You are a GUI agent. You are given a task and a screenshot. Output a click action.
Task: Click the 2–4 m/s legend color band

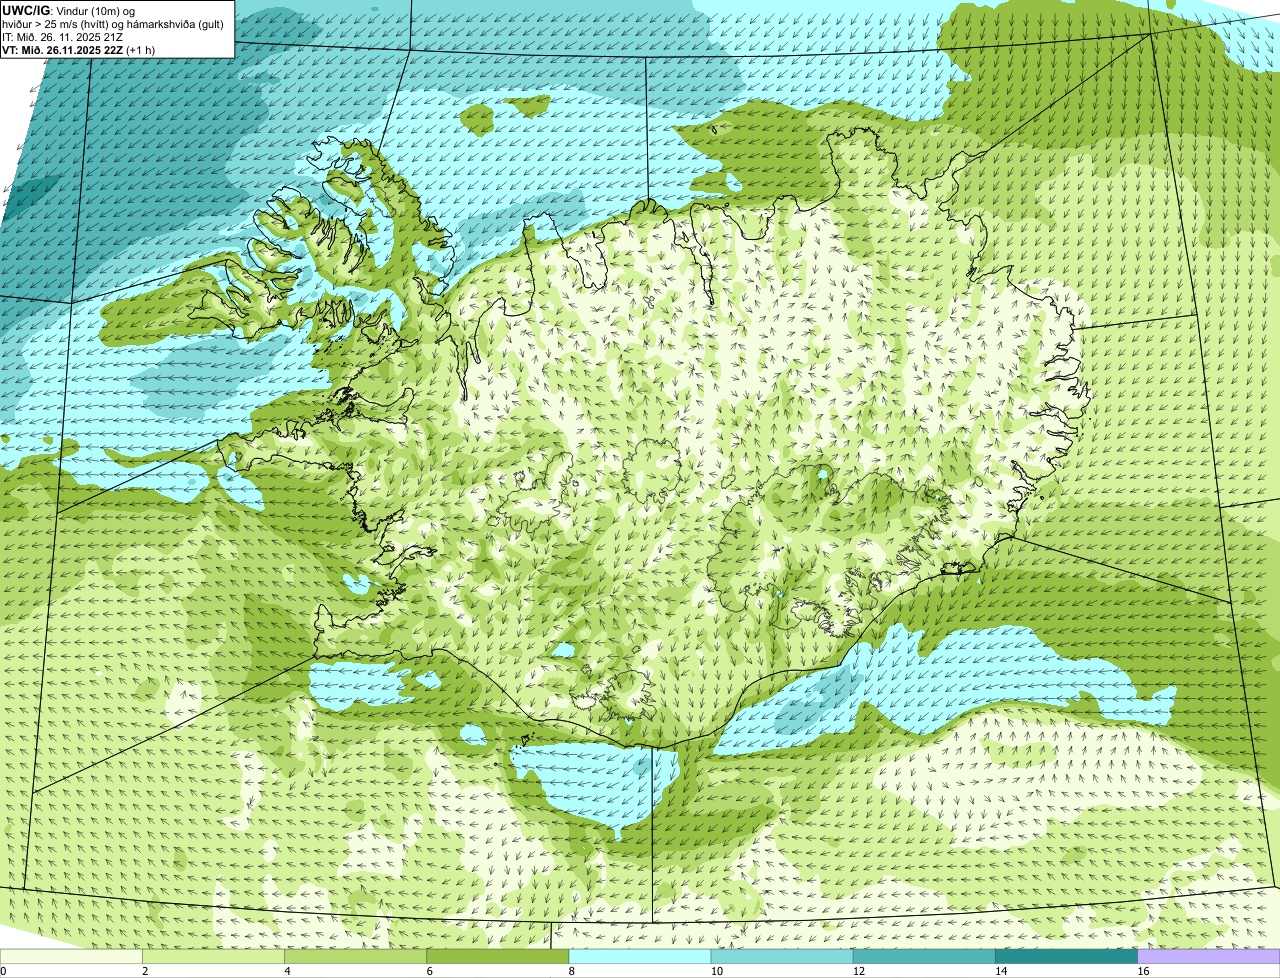(214, 956)
